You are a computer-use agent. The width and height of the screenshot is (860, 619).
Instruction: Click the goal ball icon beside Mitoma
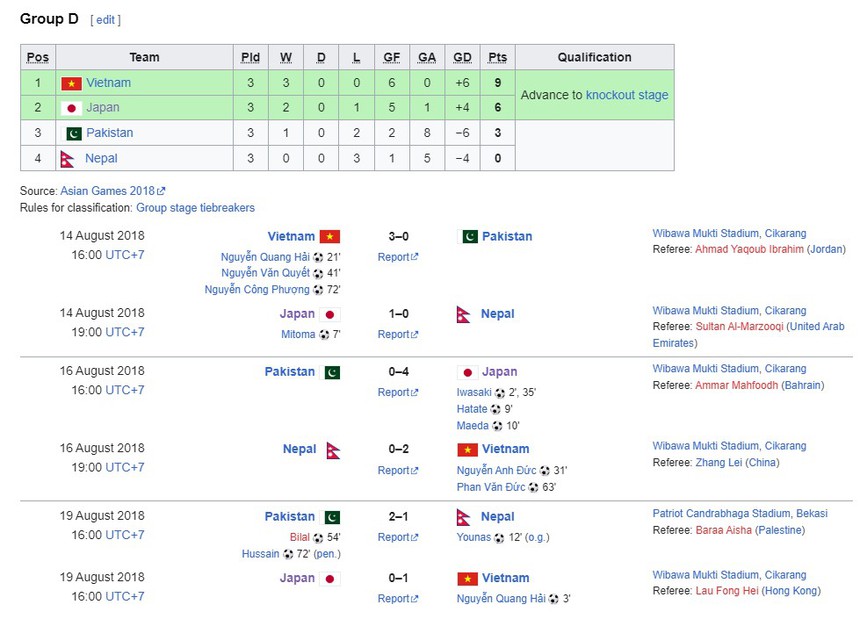coord(324,334)
